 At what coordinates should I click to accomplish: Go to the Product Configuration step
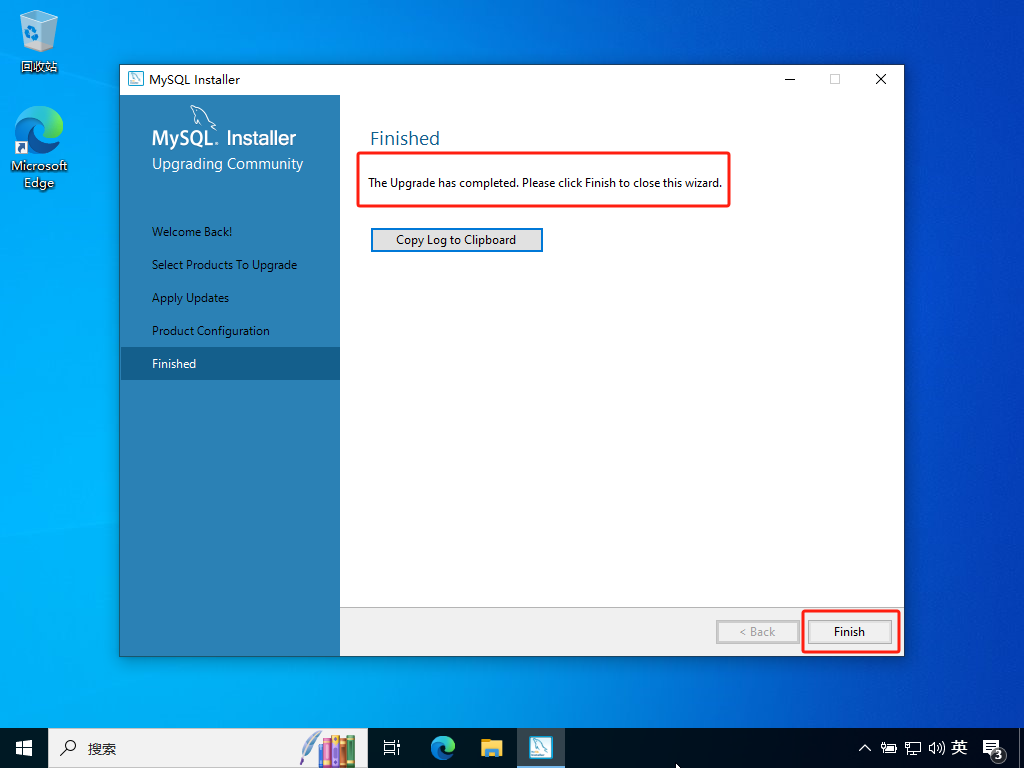pyautogui.click(x=211, y=331)
